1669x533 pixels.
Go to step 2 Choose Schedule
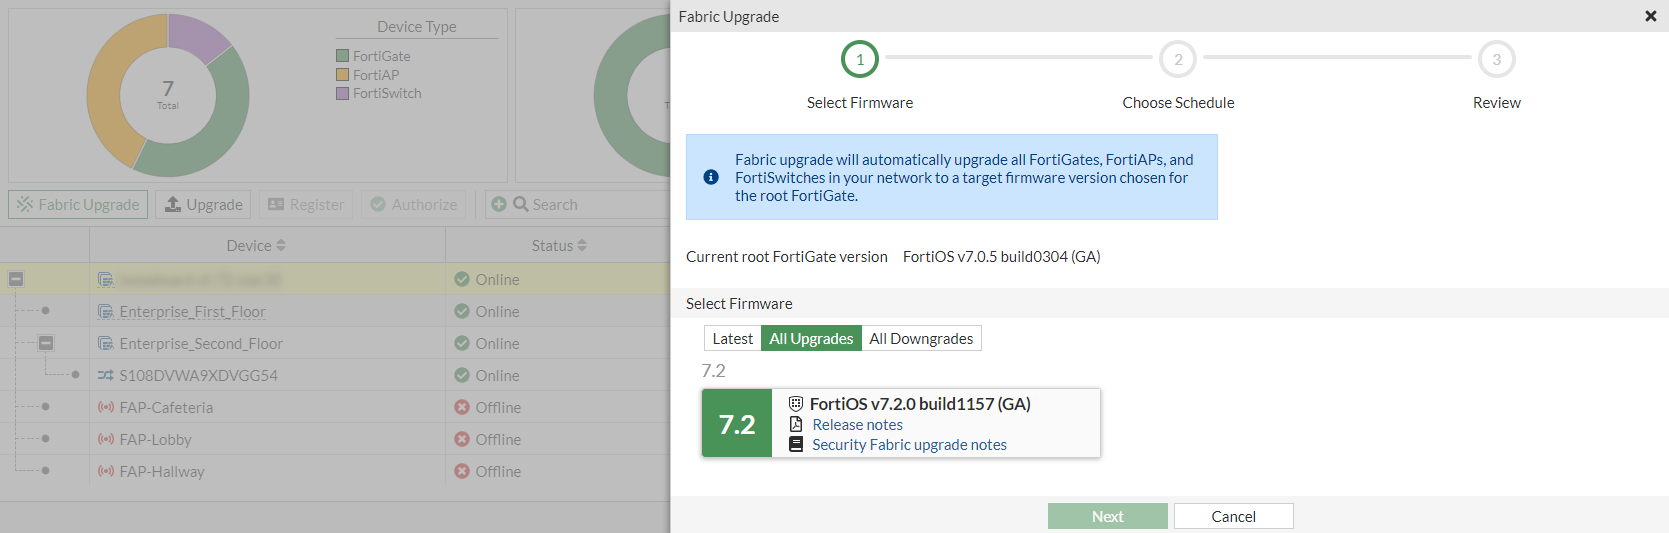(1178, 59)
